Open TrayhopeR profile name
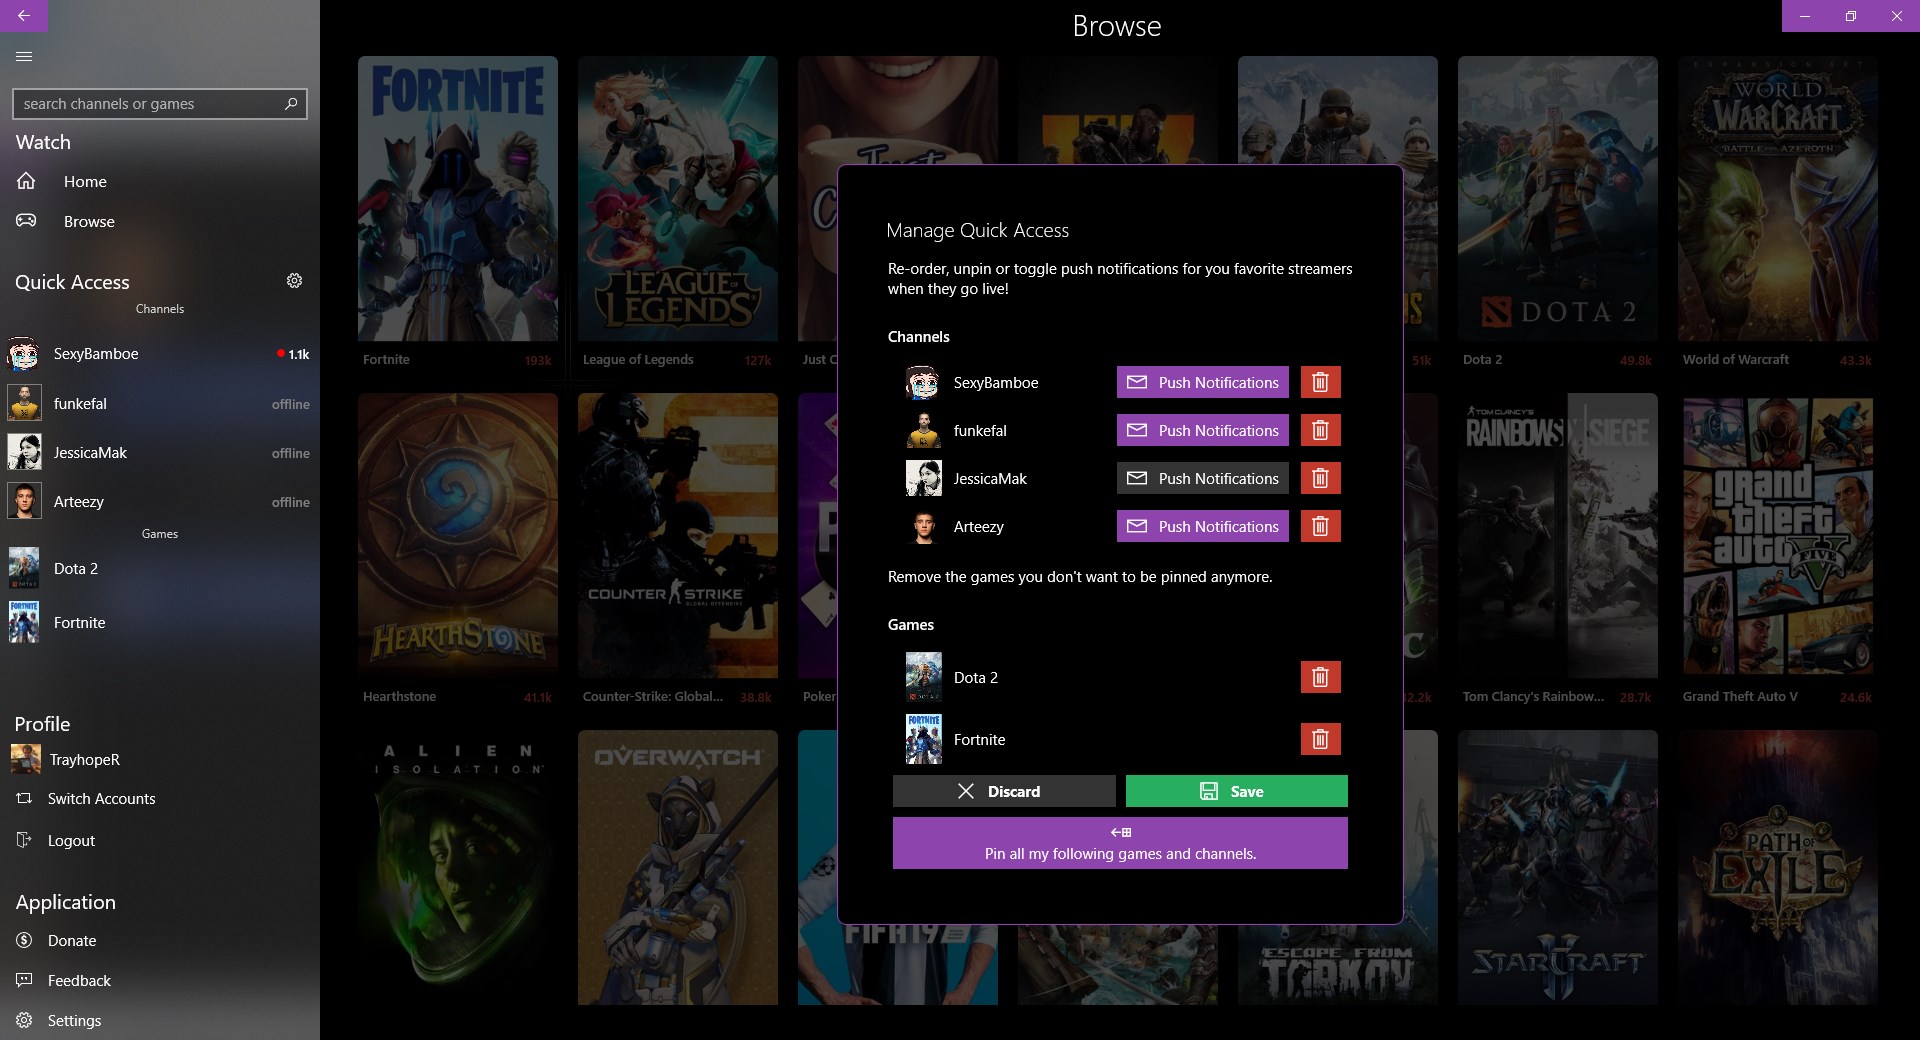The height and width of the screenshot is (1040, 1920). coord(85,759)
